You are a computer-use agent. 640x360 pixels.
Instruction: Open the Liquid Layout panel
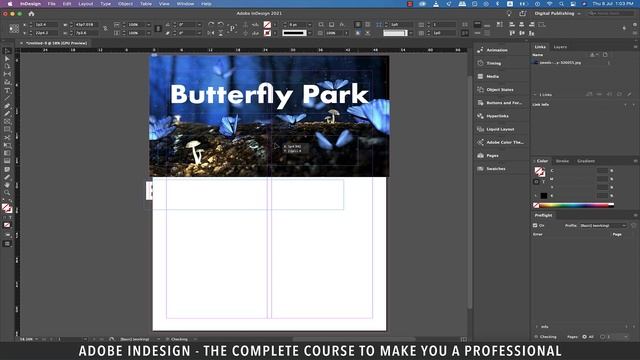[x=501, y=129]
